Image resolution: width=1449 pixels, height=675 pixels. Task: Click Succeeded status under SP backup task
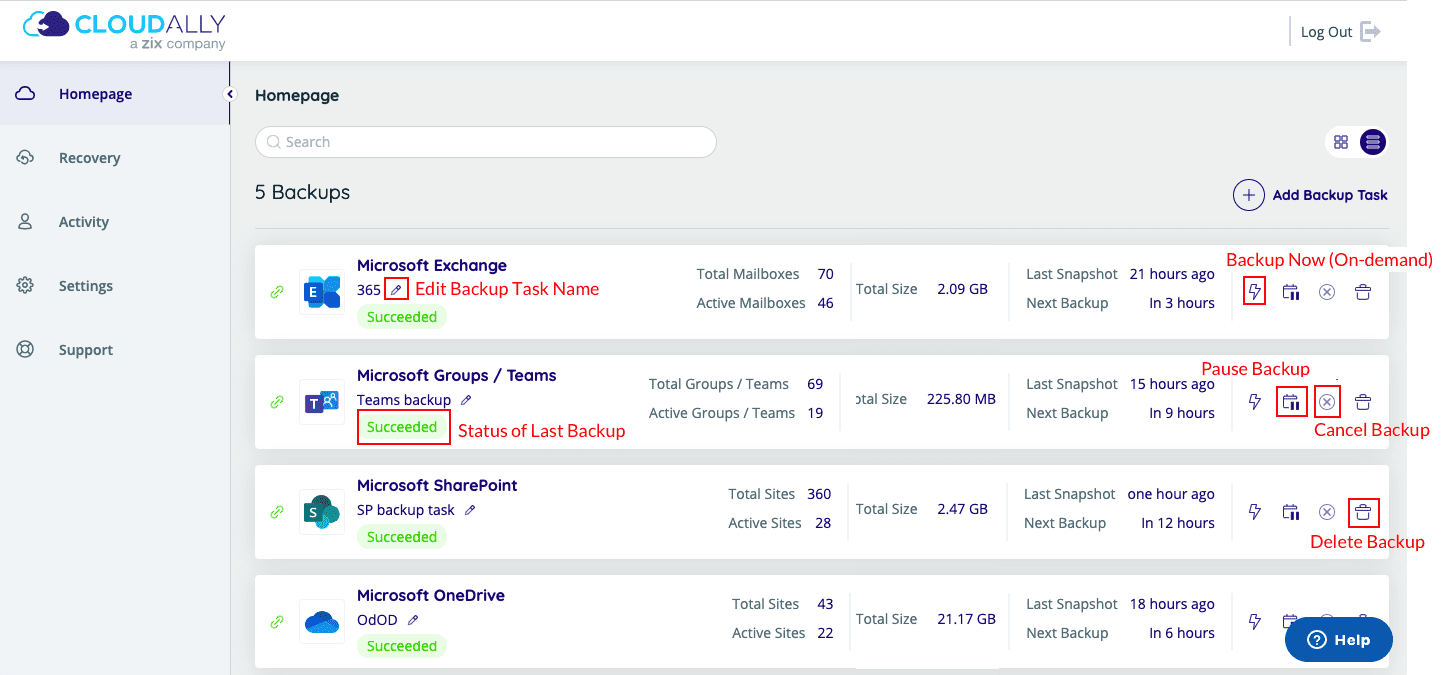[402, 537]
